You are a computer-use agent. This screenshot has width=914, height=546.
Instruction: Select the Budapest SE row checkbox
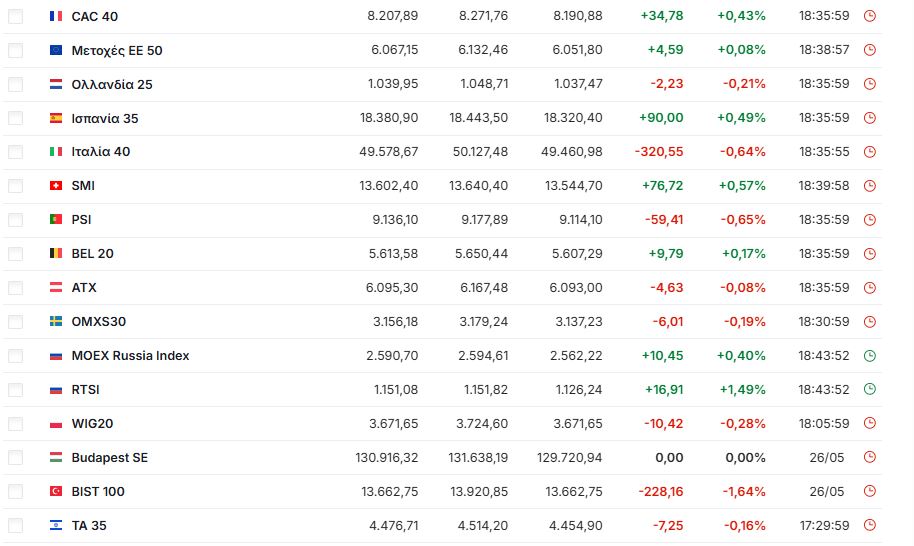(16, 458)
